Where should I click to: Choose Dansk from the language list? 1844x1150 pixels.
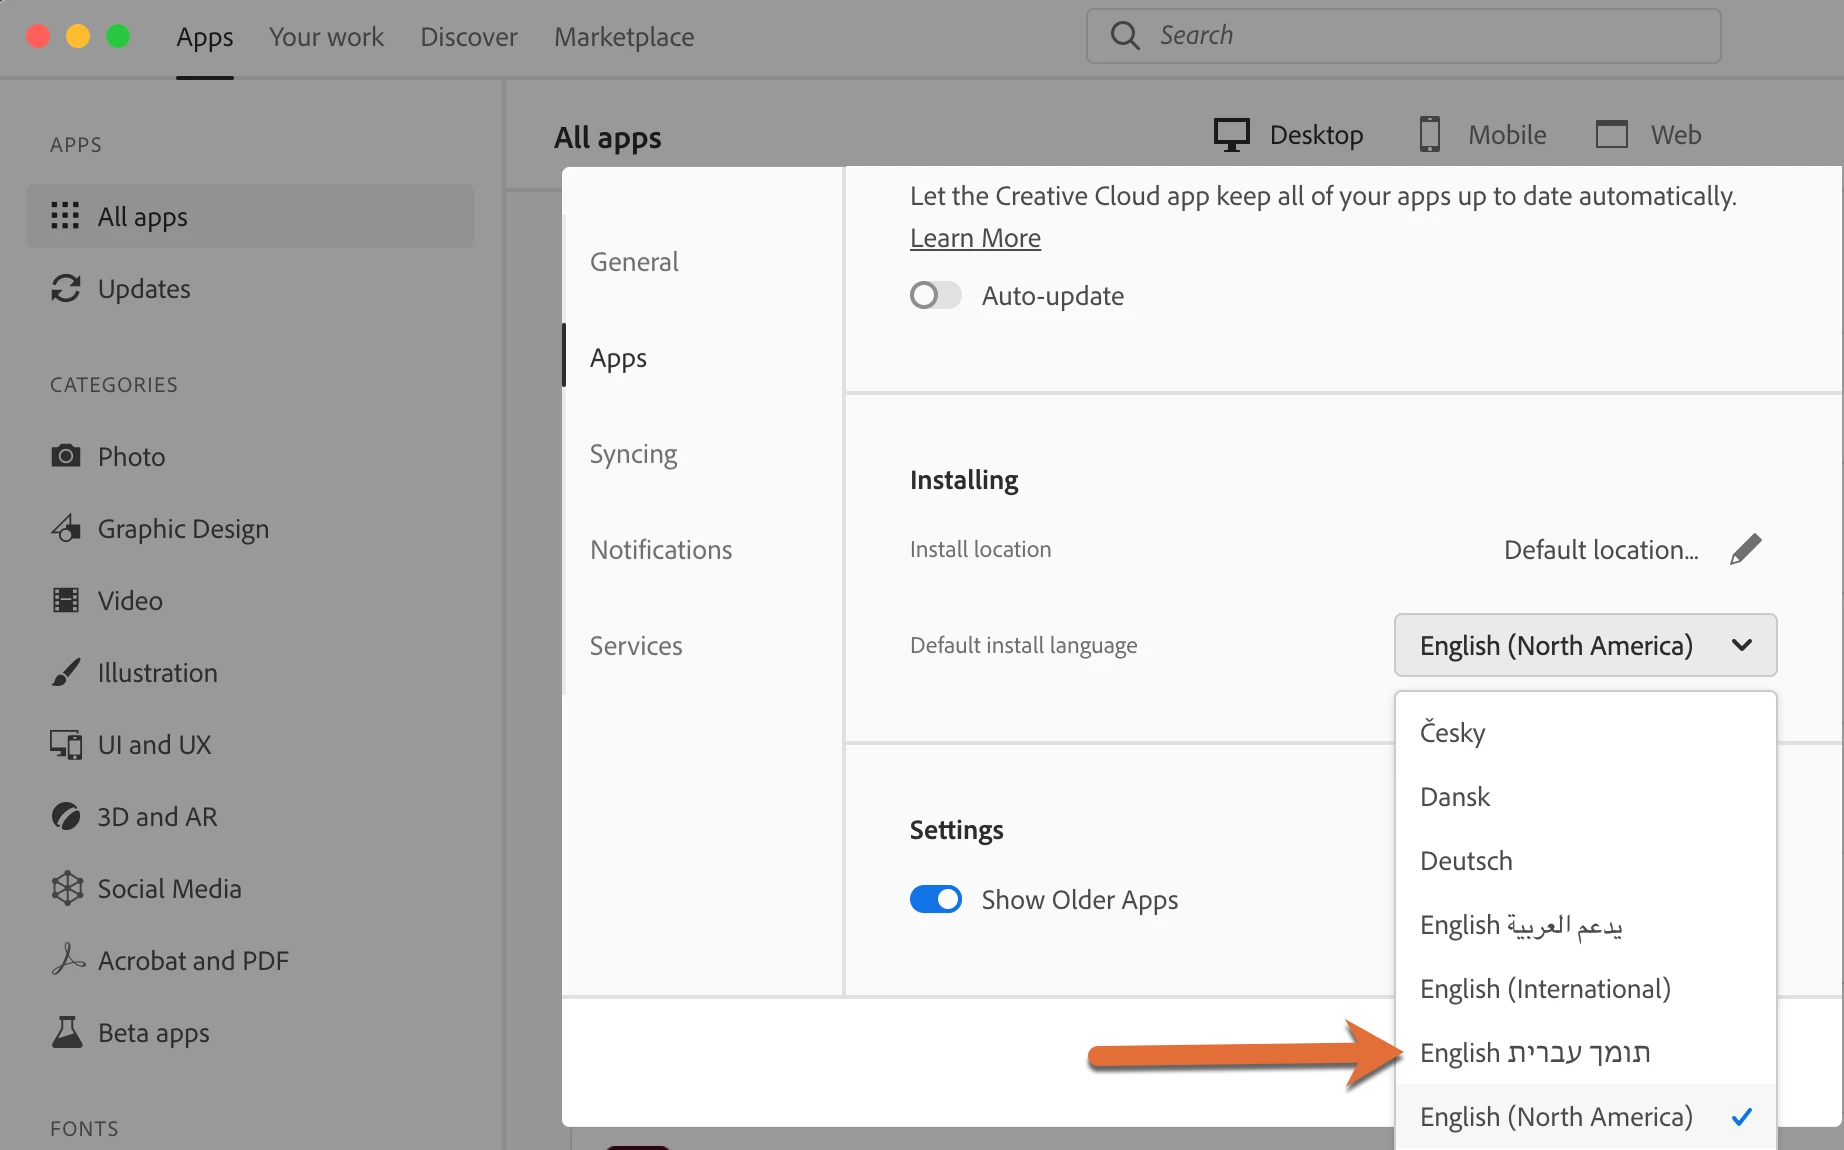pyautogui.click(x=1585, y=796)
